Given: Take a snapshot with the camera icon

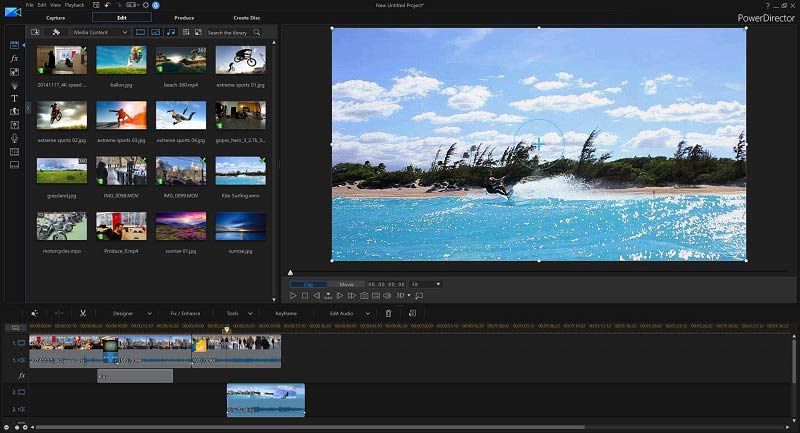Looking at the screenshot, I should click(x=362, y=295).
